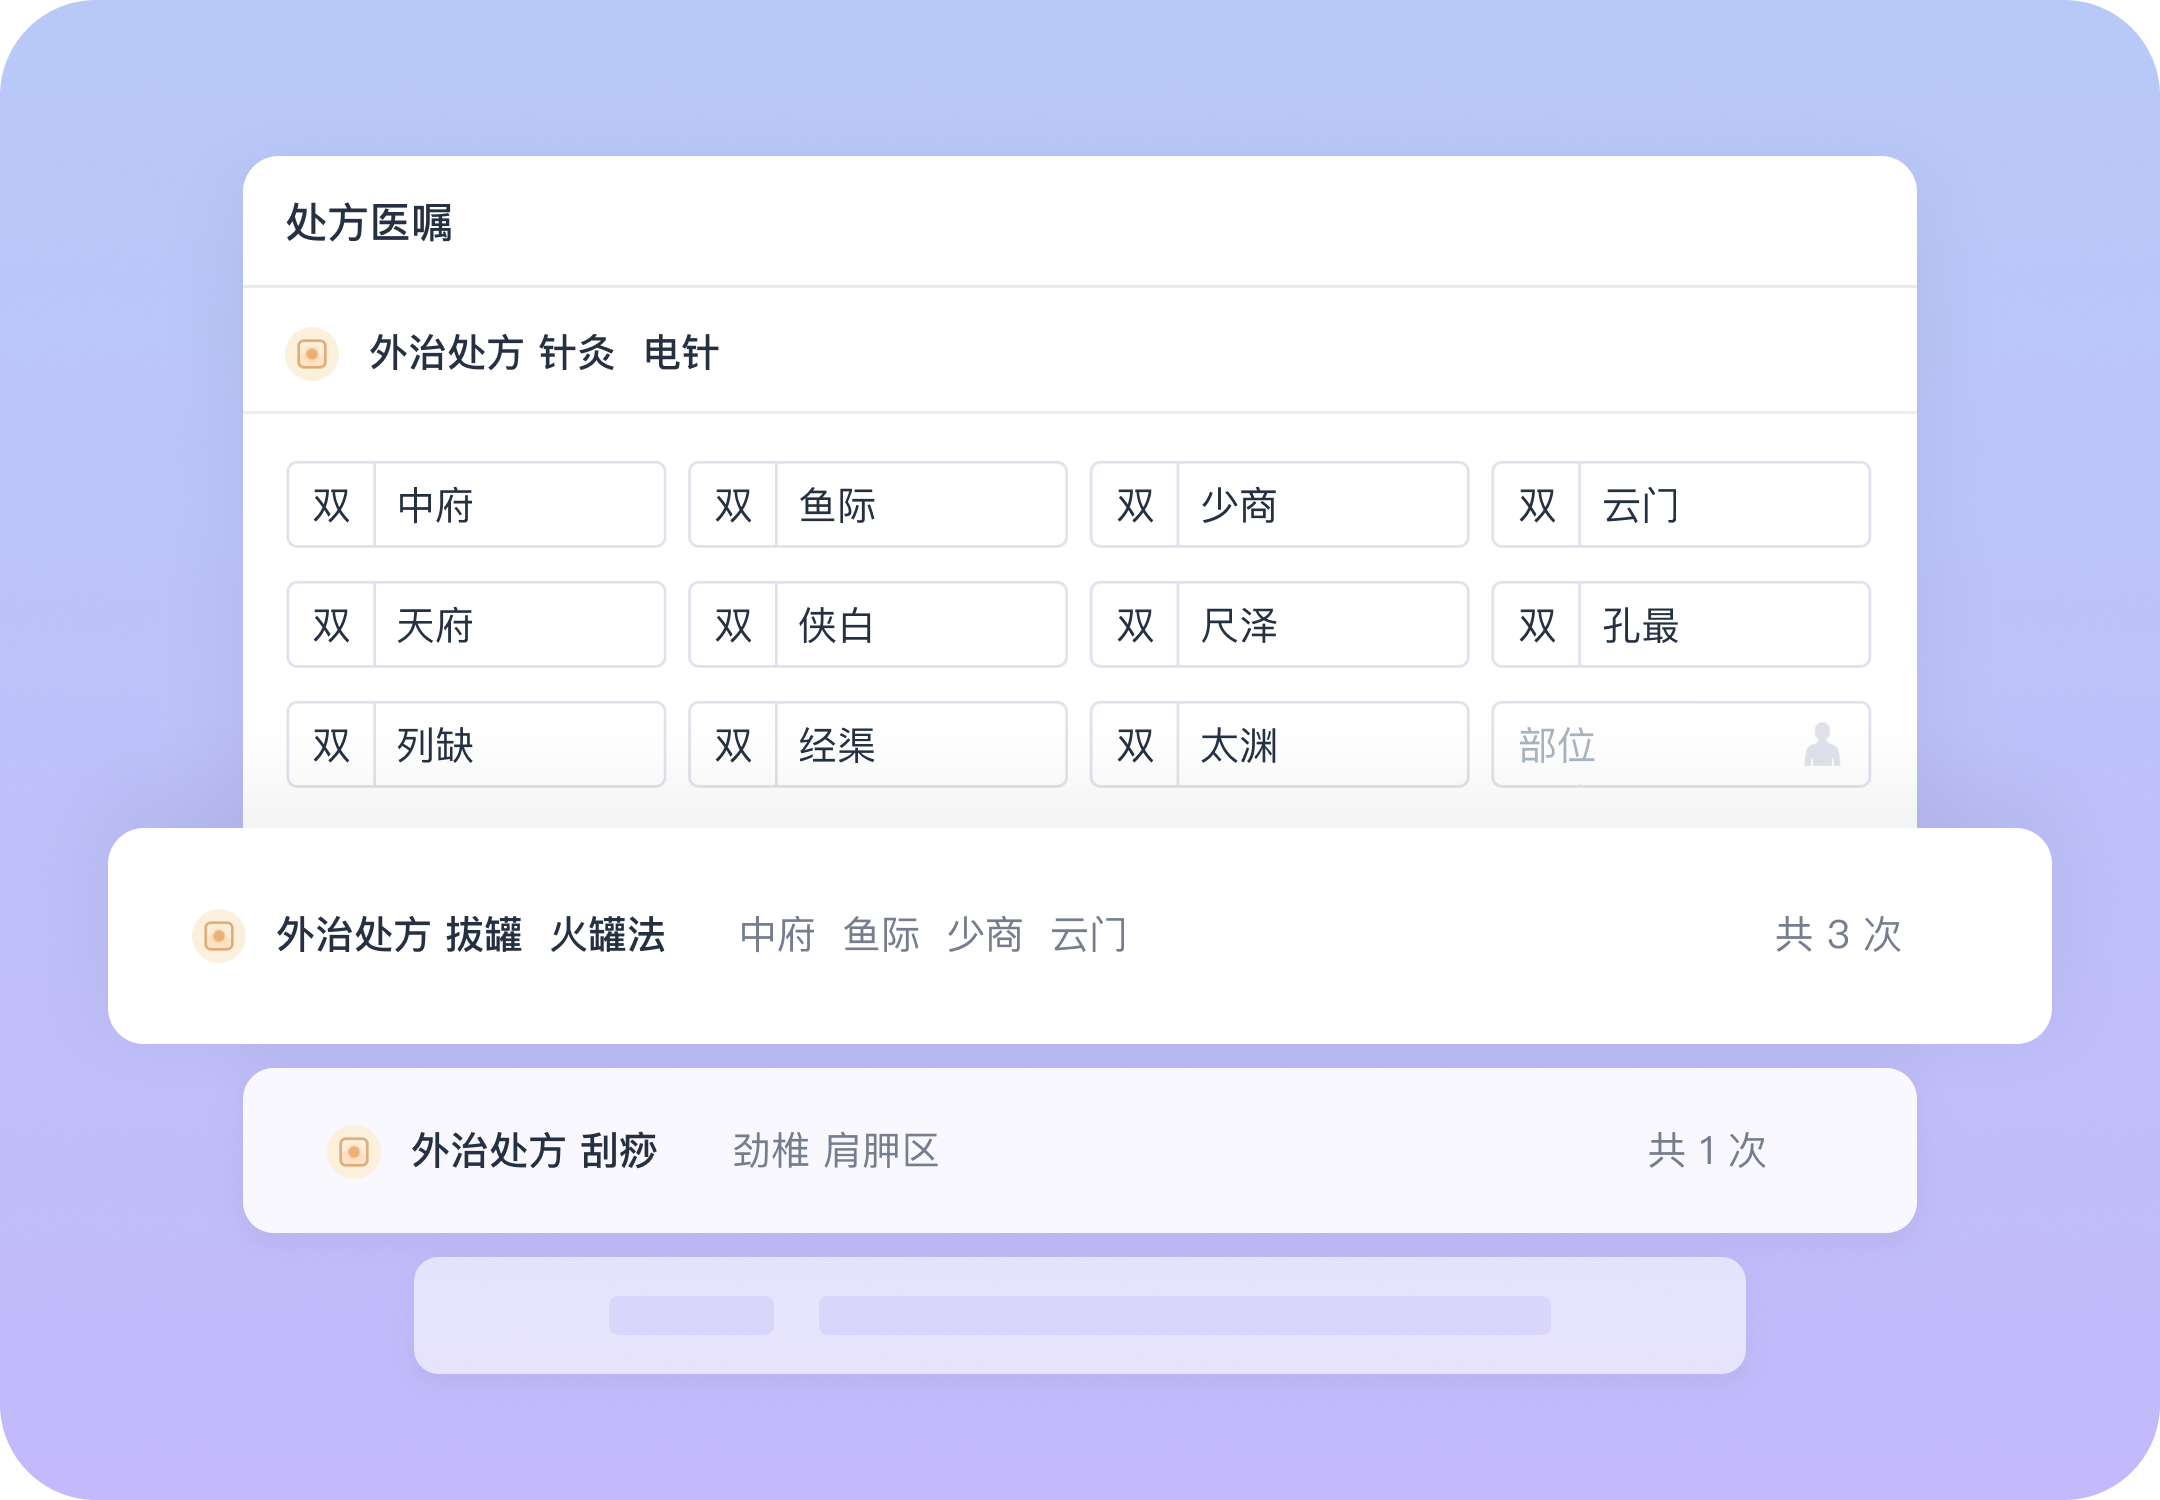Toggle the 双 side marker for 中府
The height and width of the screenshot is (1500, 2160).
(331, 505)
